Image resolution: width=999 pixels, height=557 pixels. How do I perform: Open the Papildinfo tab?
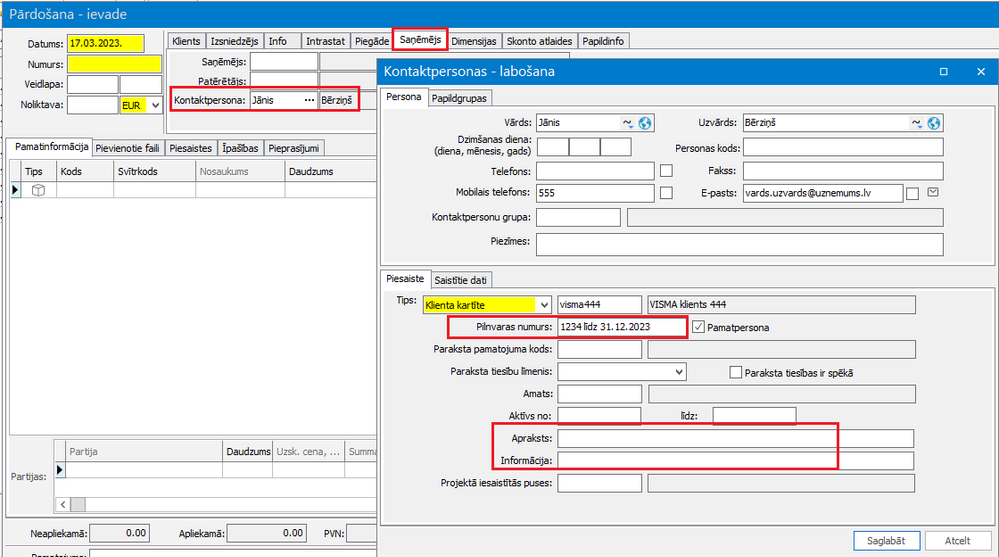click(603, 41)
